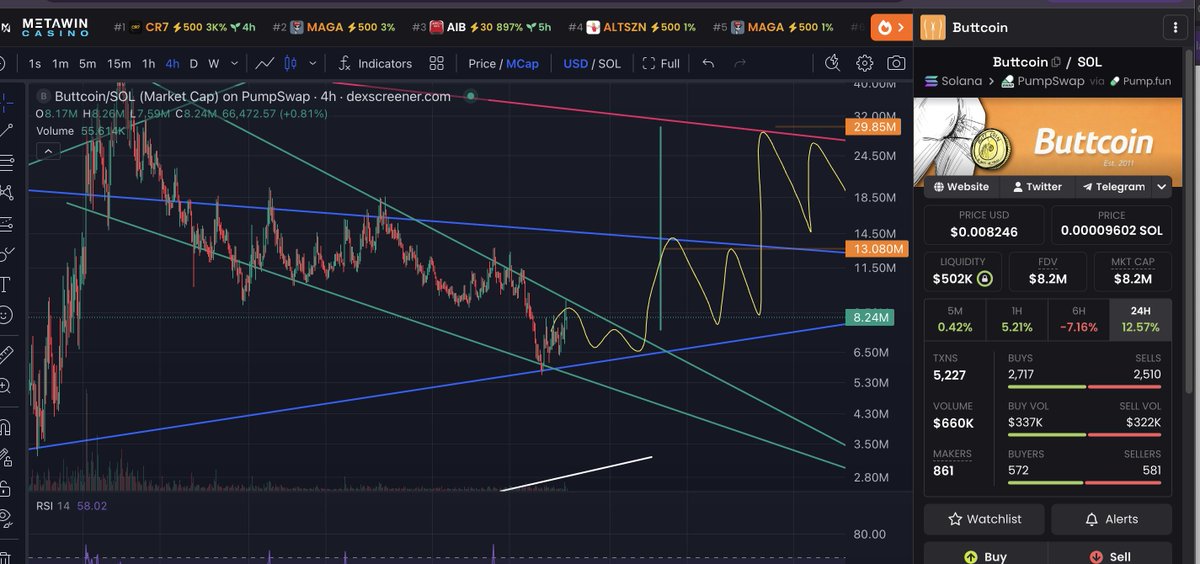The image size is (1200, 564).
Task: Expand the social links dropdown arrow
Action: (x=1162, y=186)
